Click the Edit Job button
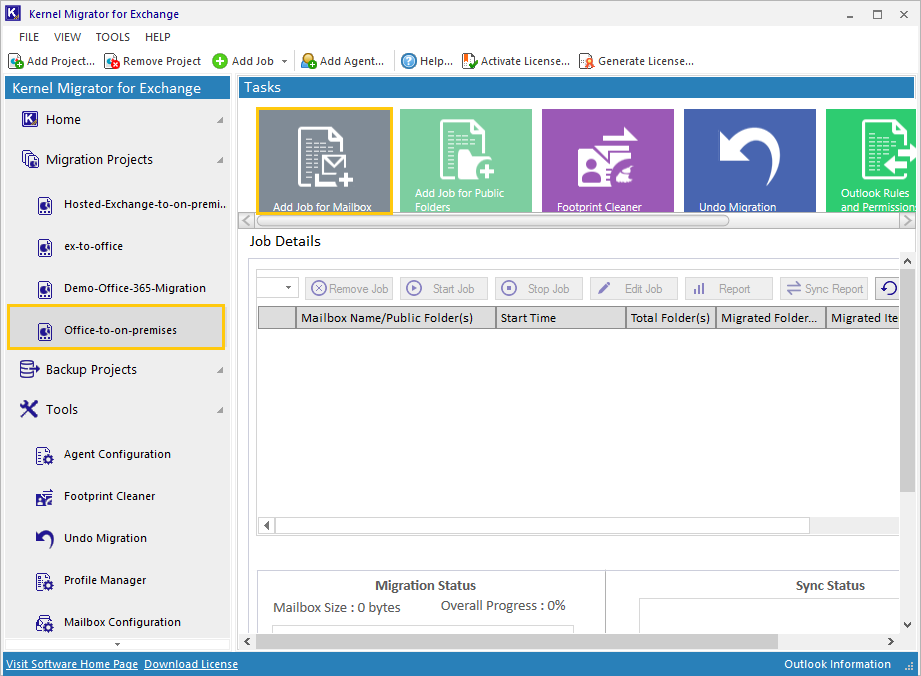The height and width of the screenshot is (676, 921). 634,288
